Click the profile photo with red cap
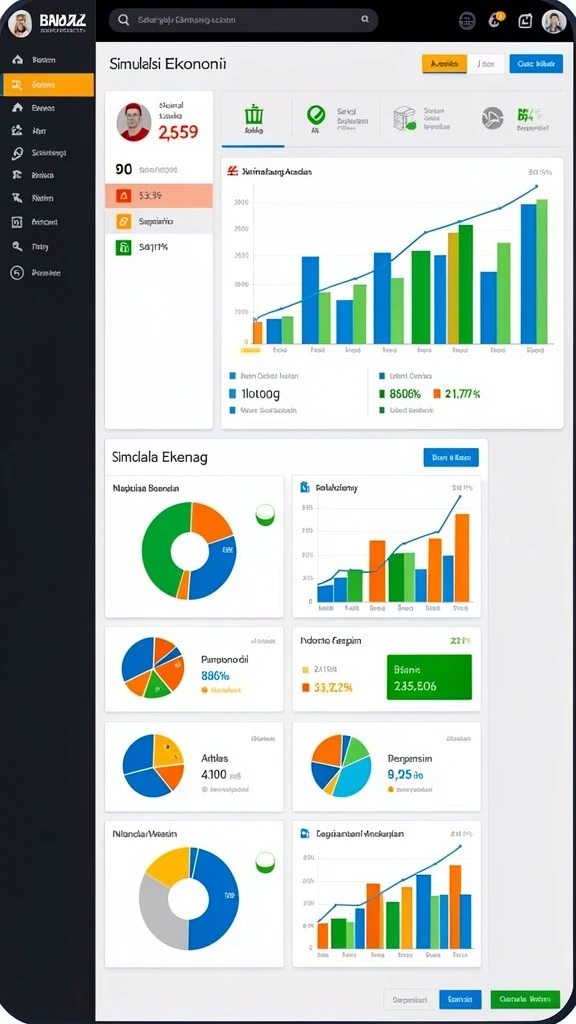Screen dimensions: 576x1024 click(134, 122)
